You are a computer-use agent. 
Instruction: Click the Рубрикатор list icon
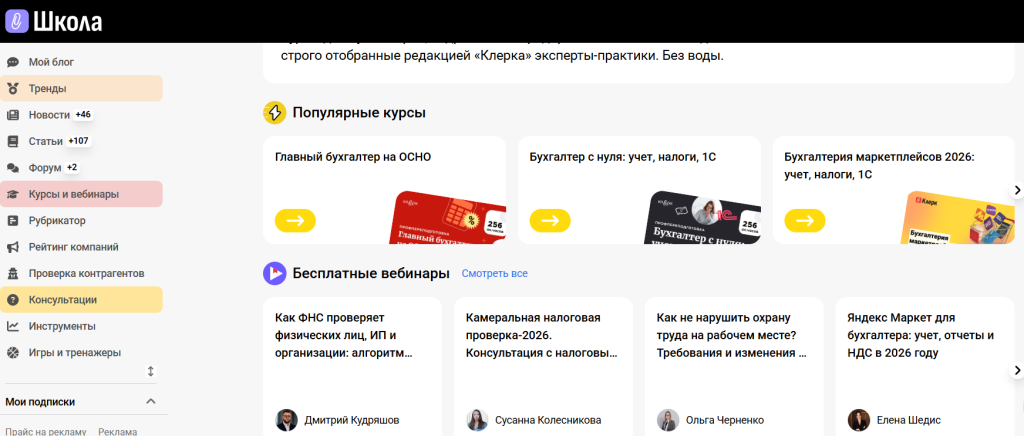click(x=12, y=221)
